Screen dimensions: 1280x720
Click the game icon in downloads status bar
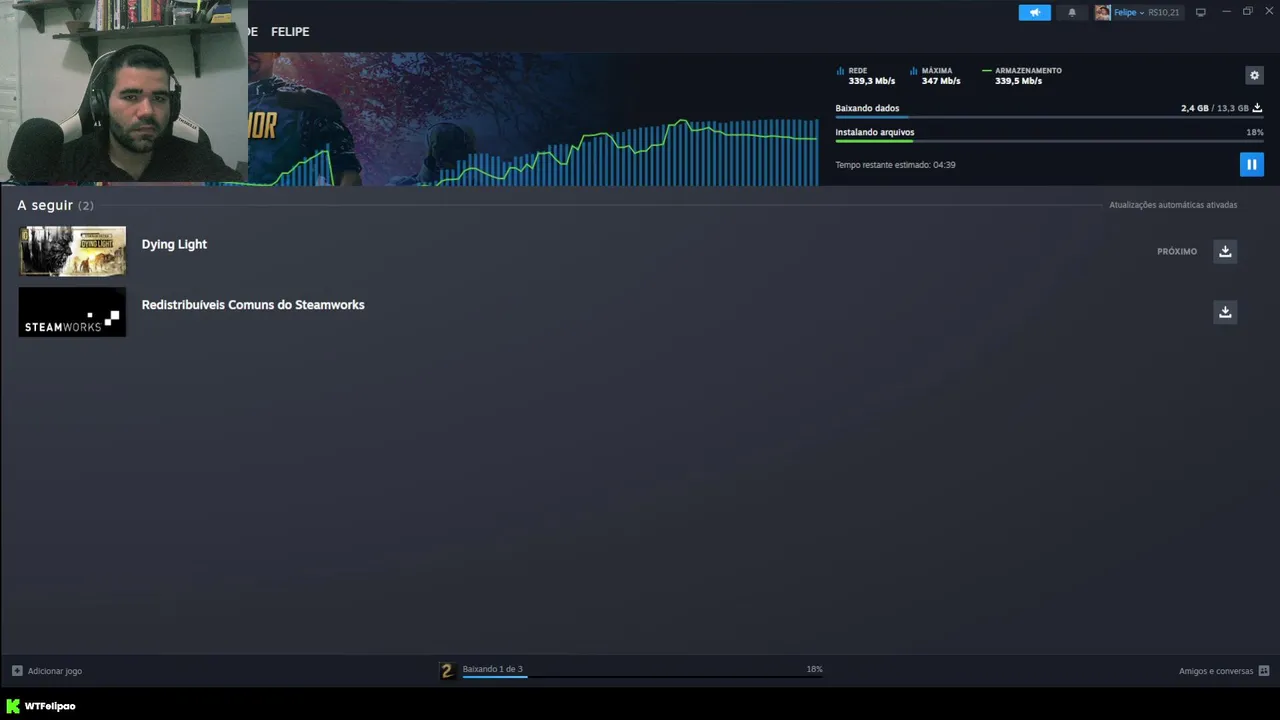point(448,671)
